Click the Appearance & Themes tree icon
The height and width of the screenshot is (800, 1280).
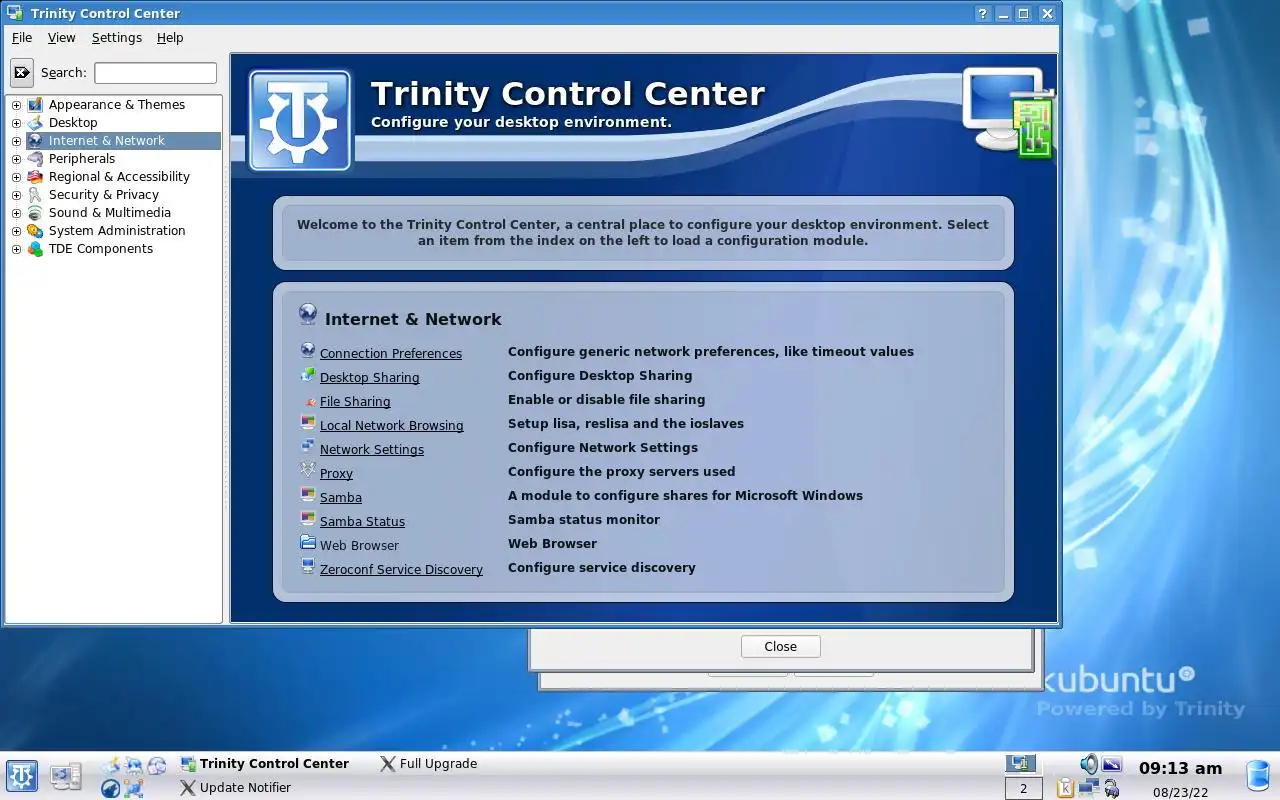pyautogui.click(x=35, y=104)
